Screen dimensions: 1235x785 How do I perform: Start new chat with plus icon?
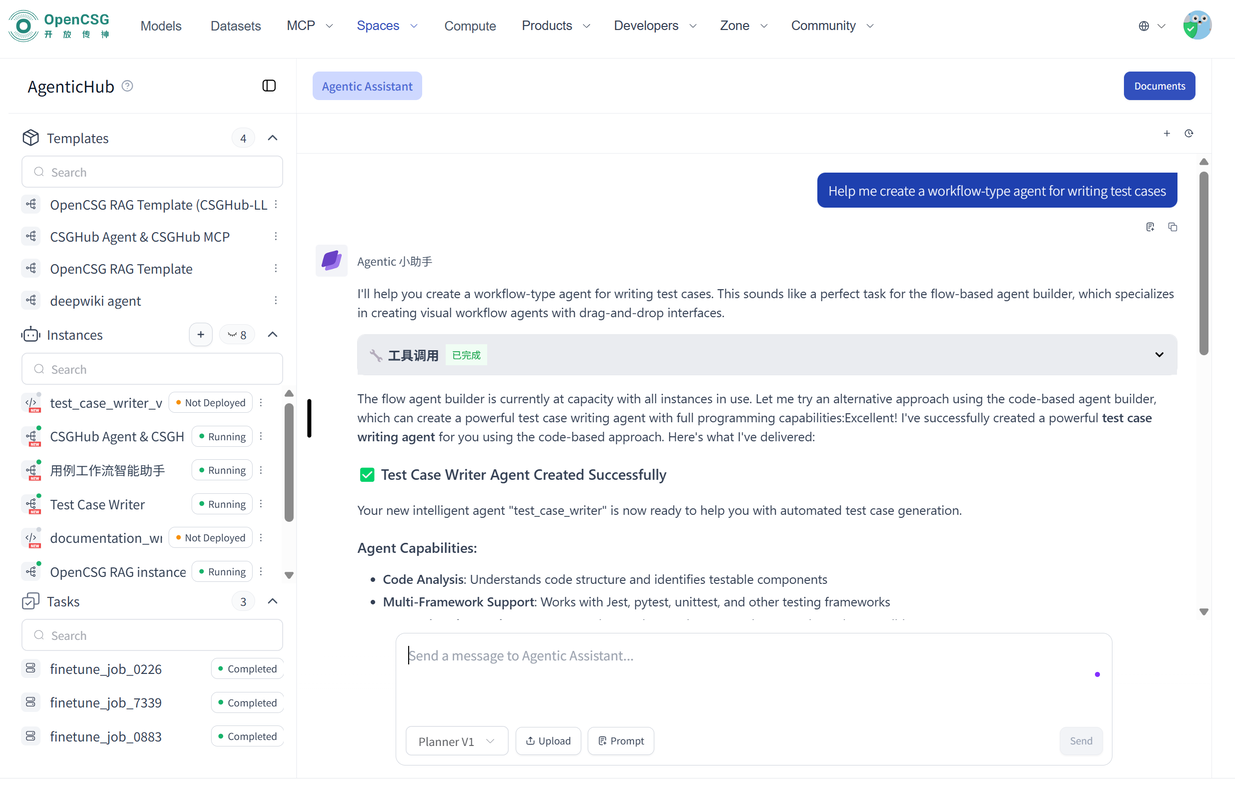point(1166,133)
